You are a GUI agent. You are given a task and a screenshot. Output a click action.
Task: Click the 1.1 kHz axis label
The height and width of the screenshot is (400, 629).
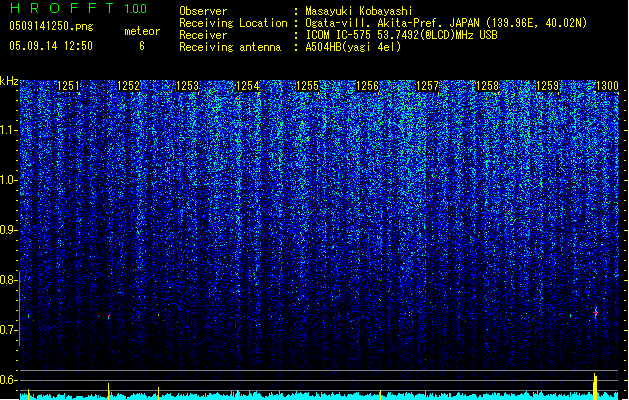point(8,130)
